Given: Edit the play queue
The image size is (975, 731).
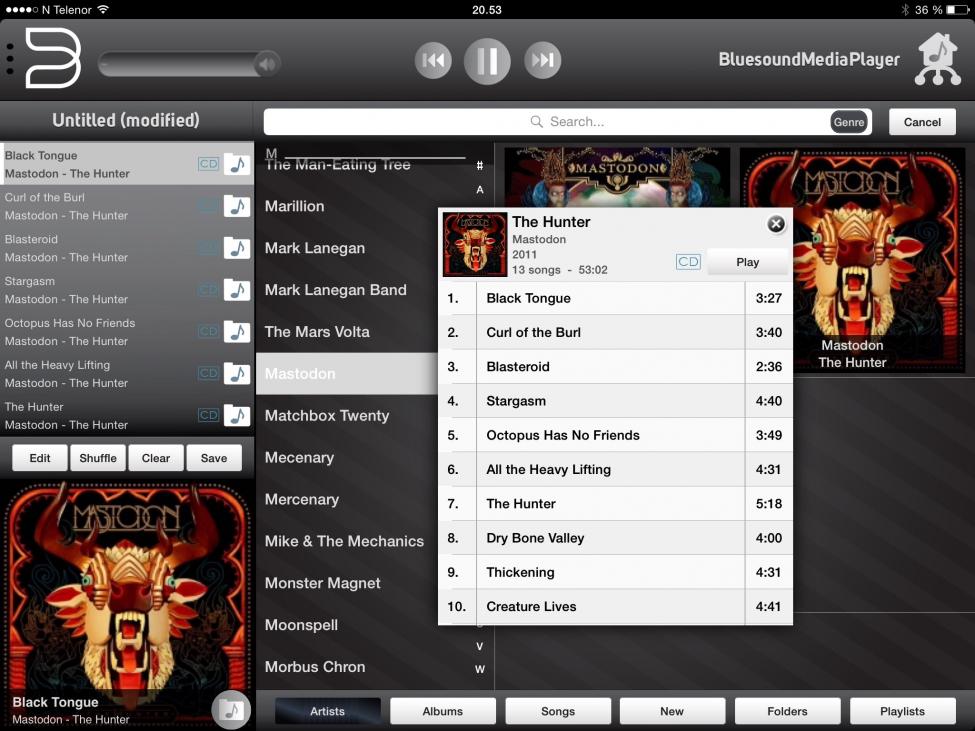Looking at the screenshot, I should tap(40, 458).
